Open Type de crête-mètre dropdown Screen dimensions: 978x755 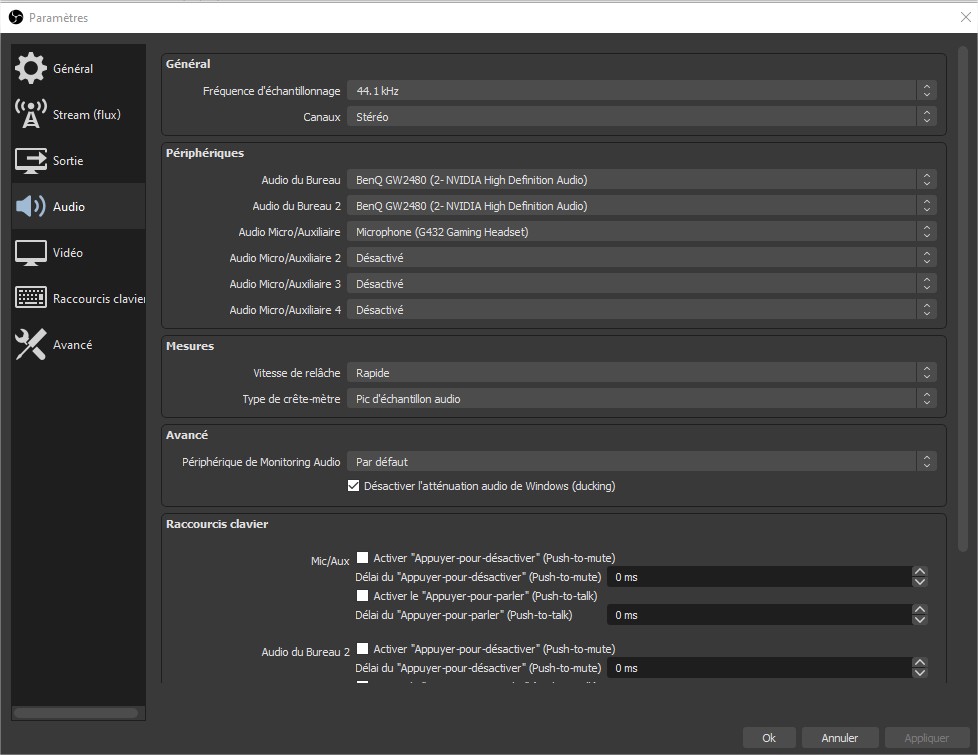click(x=642, y=399)
